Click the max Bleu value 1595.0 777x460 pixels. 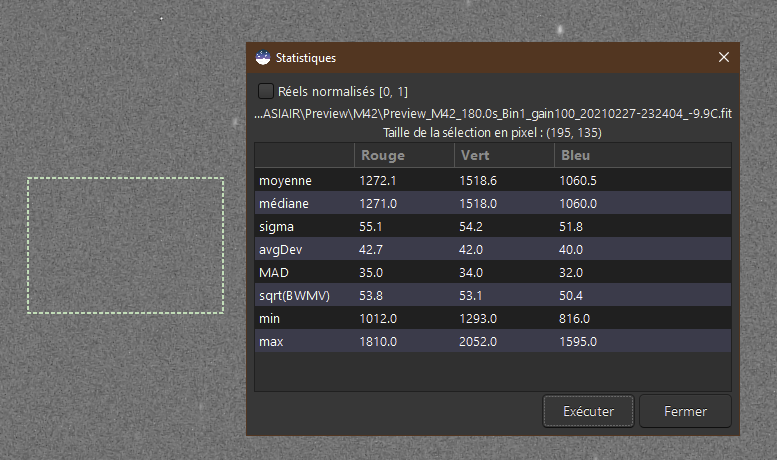pyautogui.click(x=578, y=342)
